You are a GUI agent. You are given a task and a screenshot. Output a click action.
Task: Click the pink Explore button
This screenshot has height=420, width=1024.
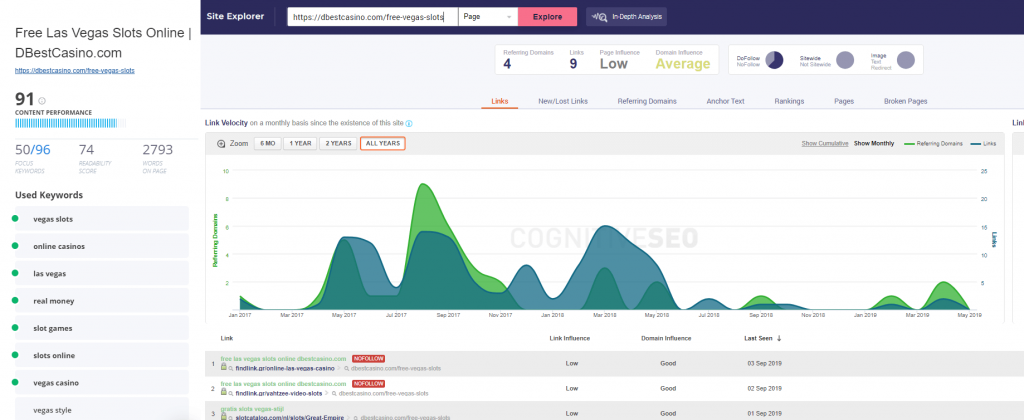click(547, 17)
